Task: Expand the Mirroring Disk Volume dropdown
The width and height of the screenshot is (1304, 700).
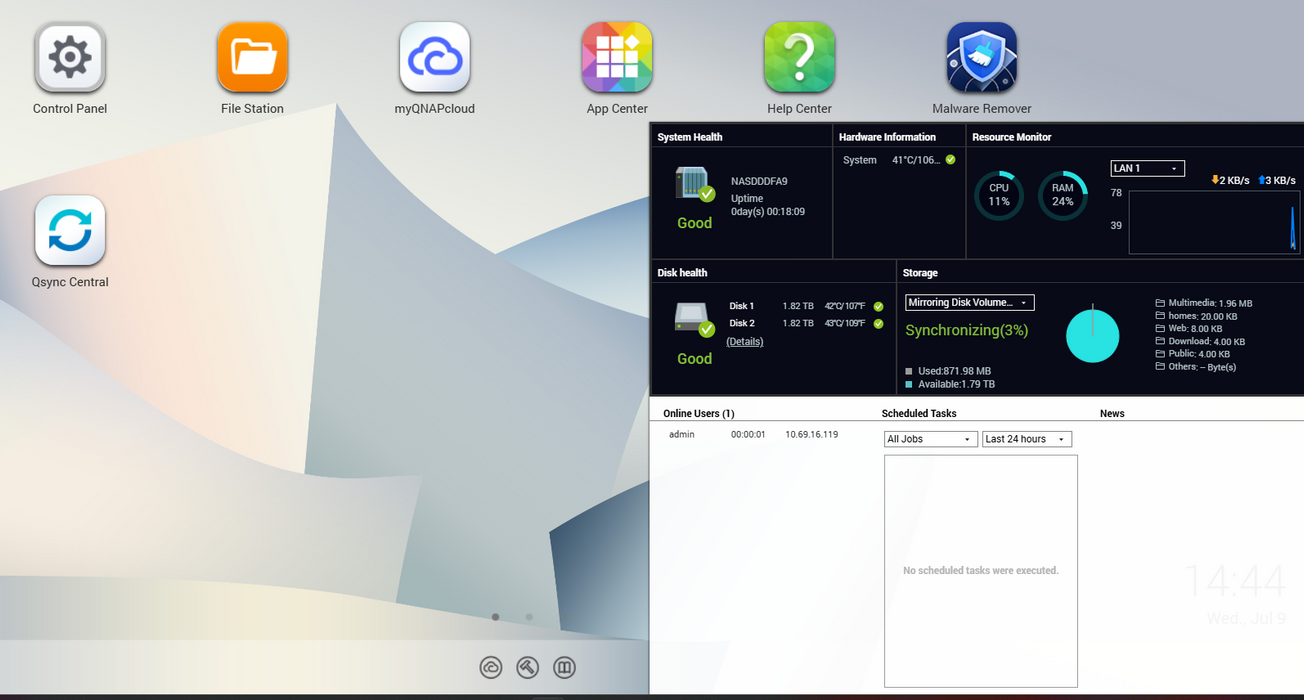Action: [x=969, y=302]
